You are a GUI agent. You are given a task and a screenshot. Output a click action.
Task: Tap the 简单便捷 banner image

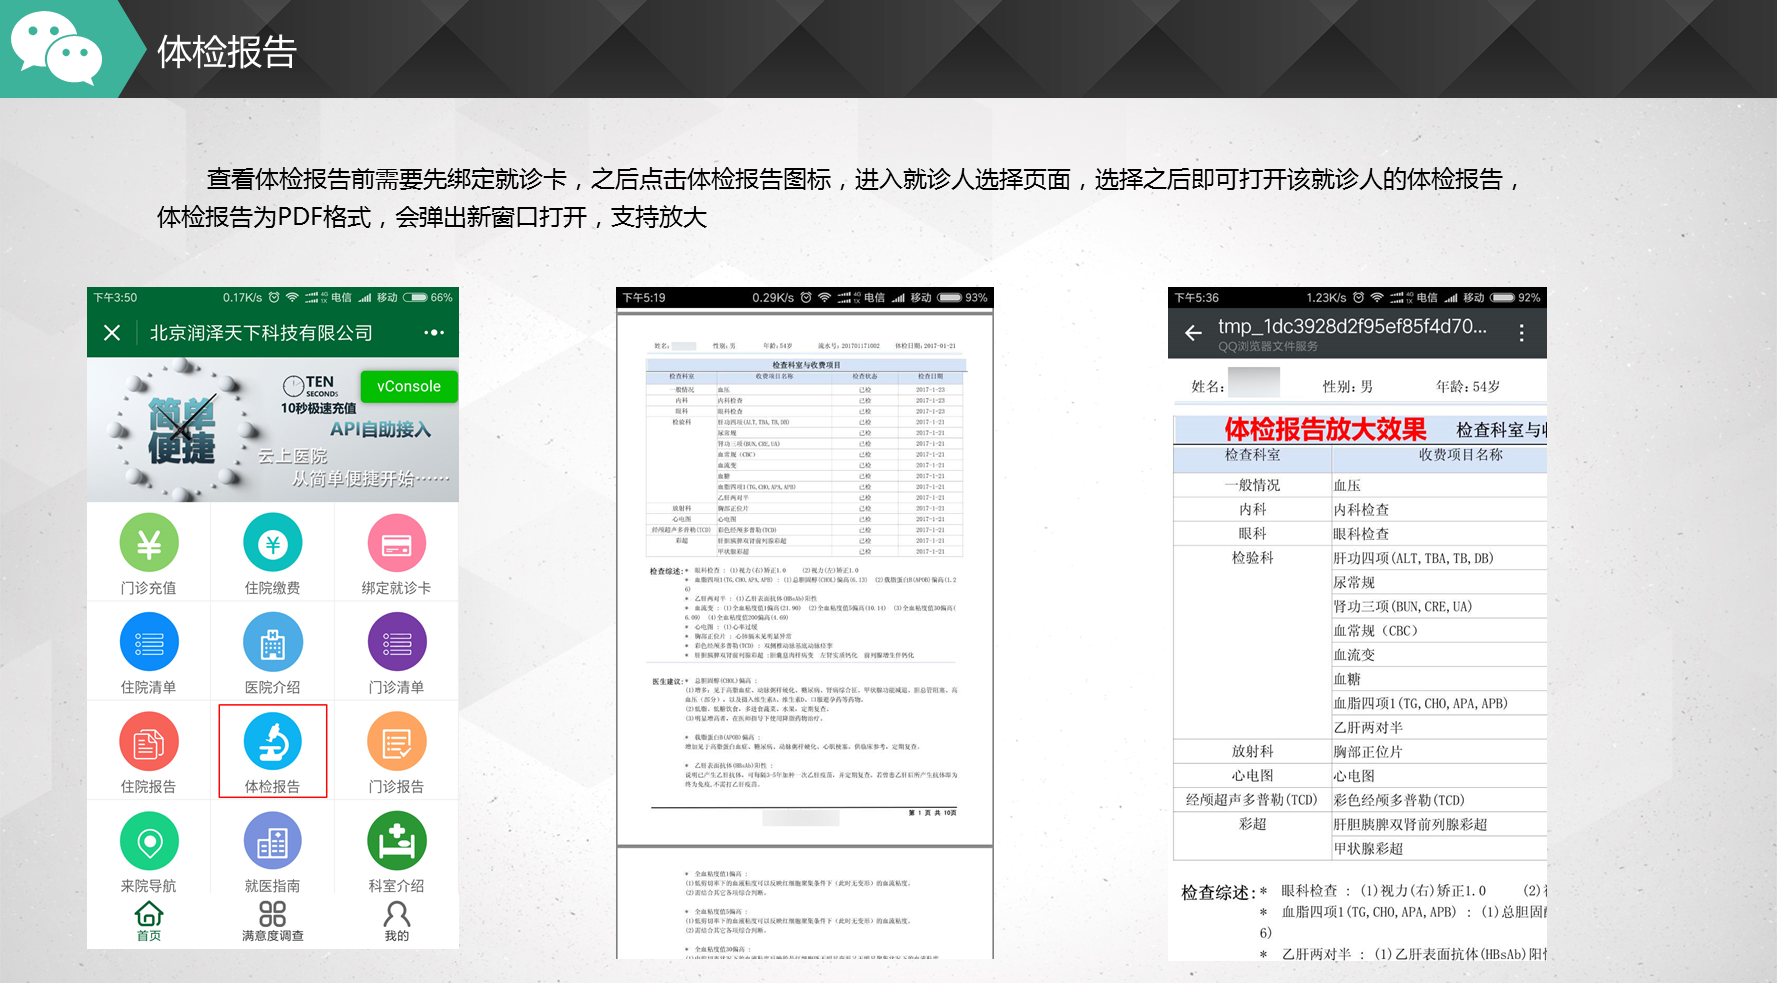[x=272, y=430]
